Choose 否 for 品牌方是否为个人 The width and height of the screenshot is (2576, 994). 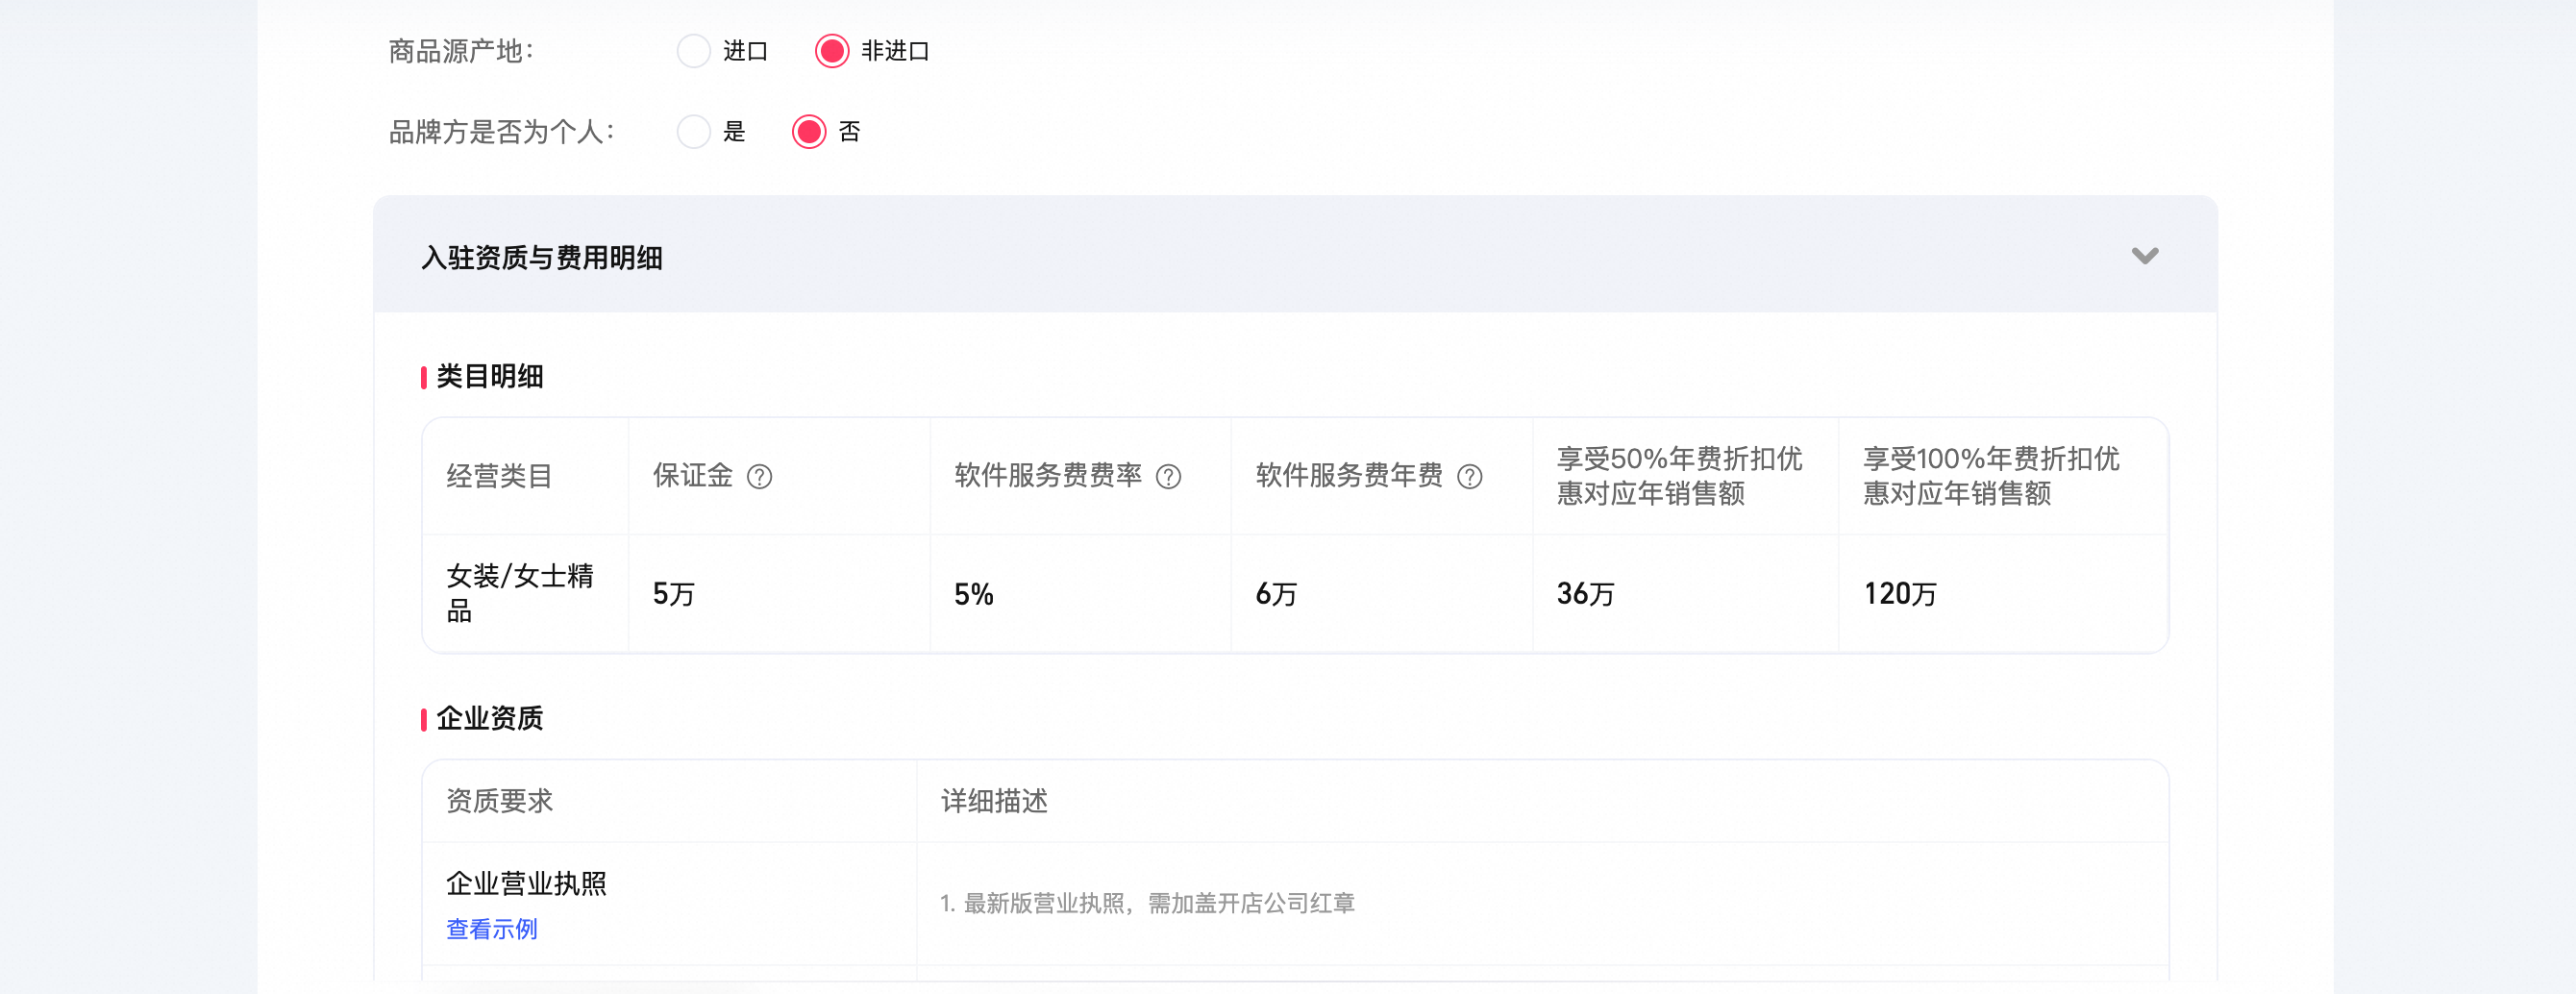809,132
